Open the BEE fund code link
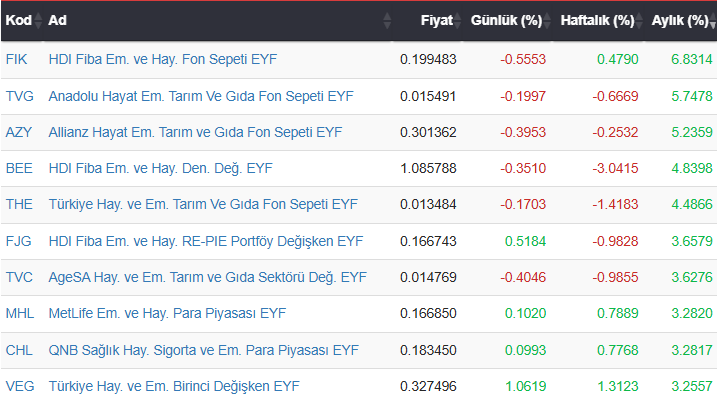The height and width of the screenshot is (400, 717). (19, 169)
